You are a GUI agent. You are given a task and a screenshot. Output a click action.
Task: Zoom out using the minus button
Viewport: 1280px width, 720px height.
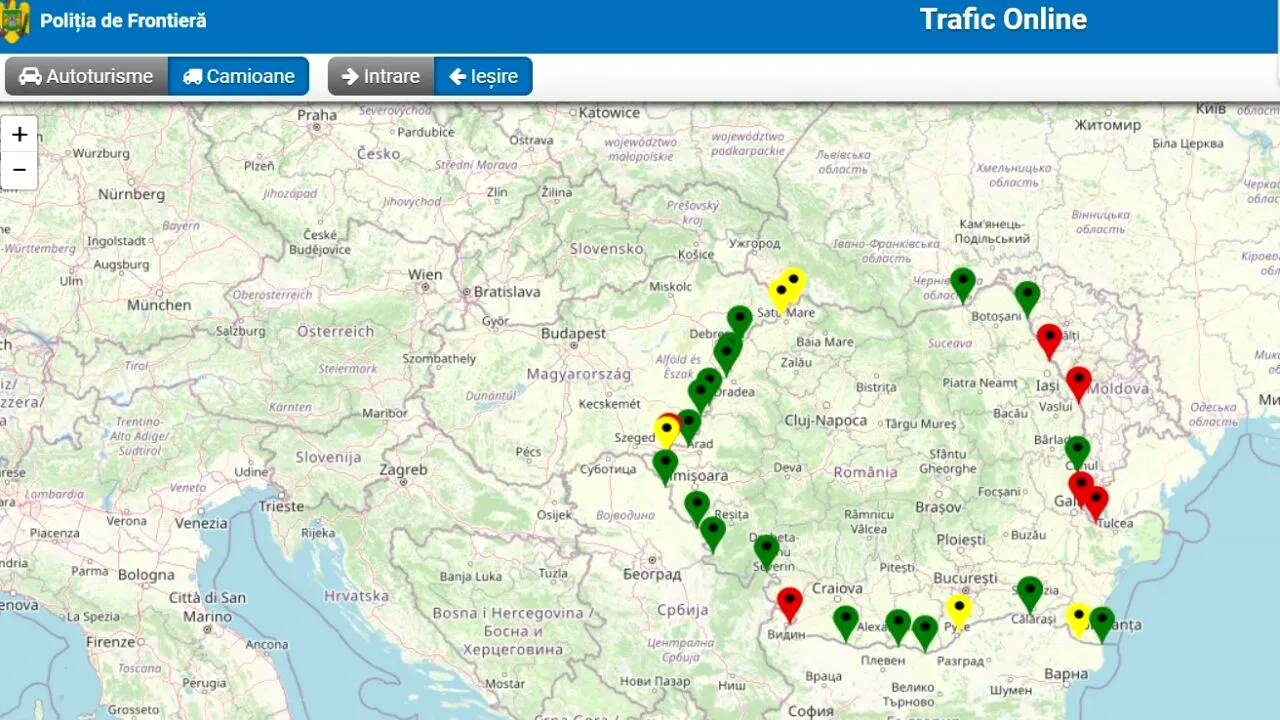(x=19, y=170)
